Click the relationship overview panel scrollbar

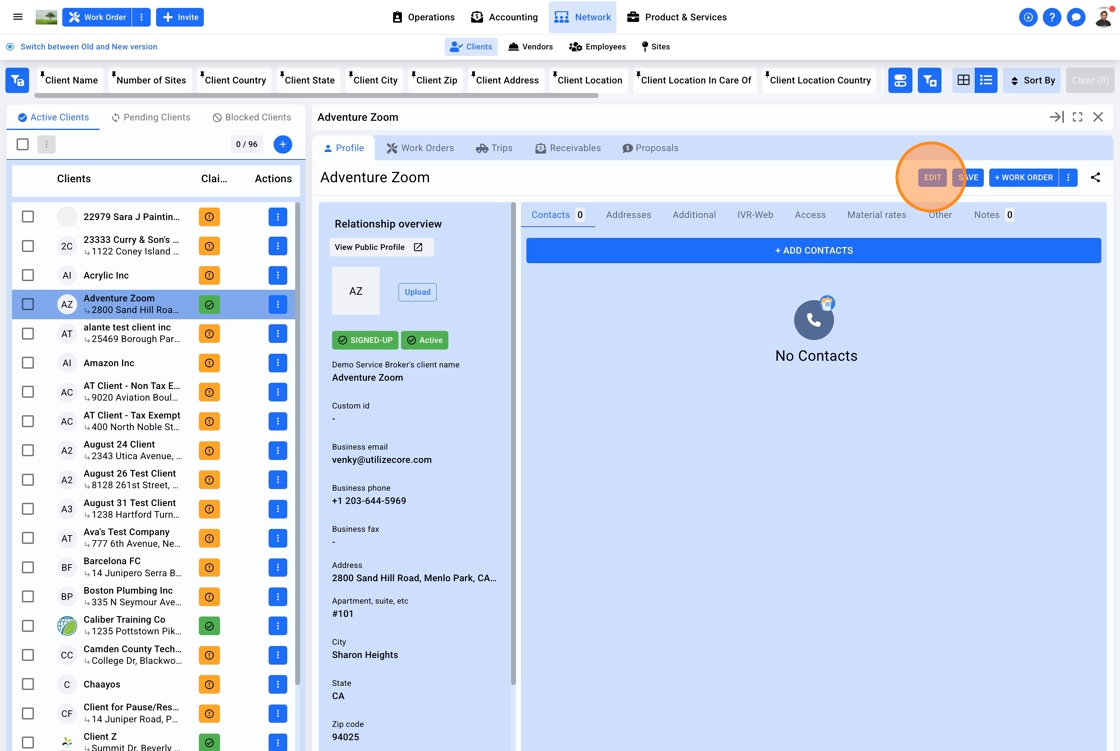tap(513, 443)
